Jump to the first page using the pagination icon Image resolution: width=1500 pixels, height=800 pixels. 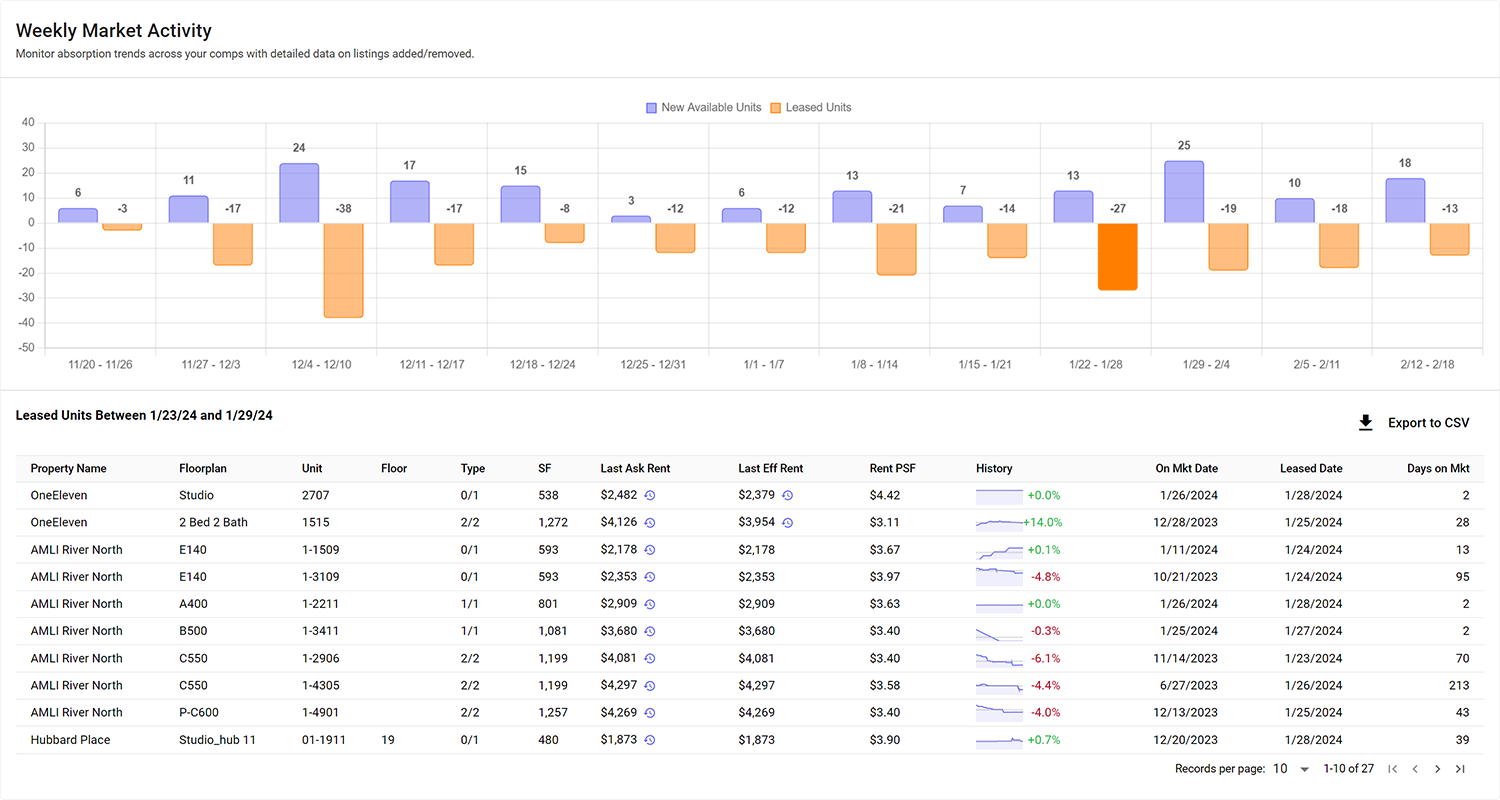click(1393, 769)
